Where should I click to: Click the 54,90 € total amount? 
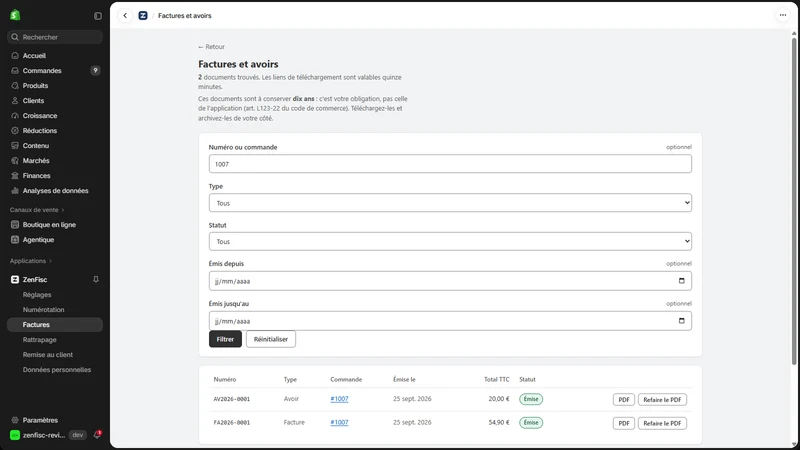[x=499, y=422]
